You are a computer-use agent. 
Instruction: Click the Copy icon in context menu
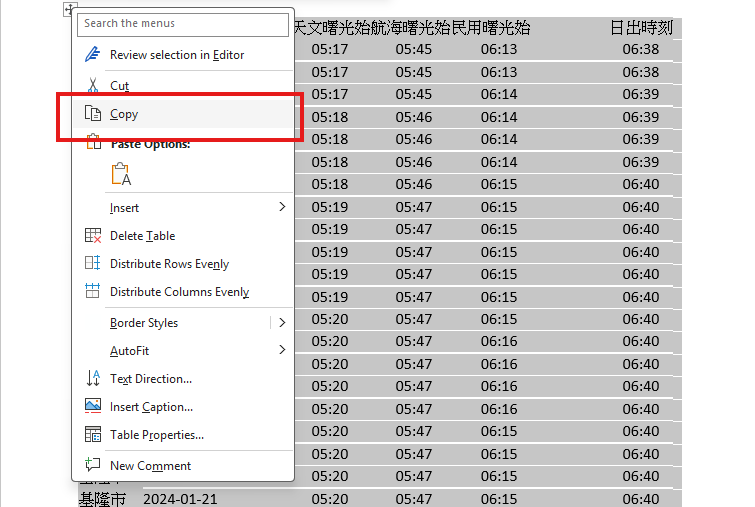tap(93, 114)
